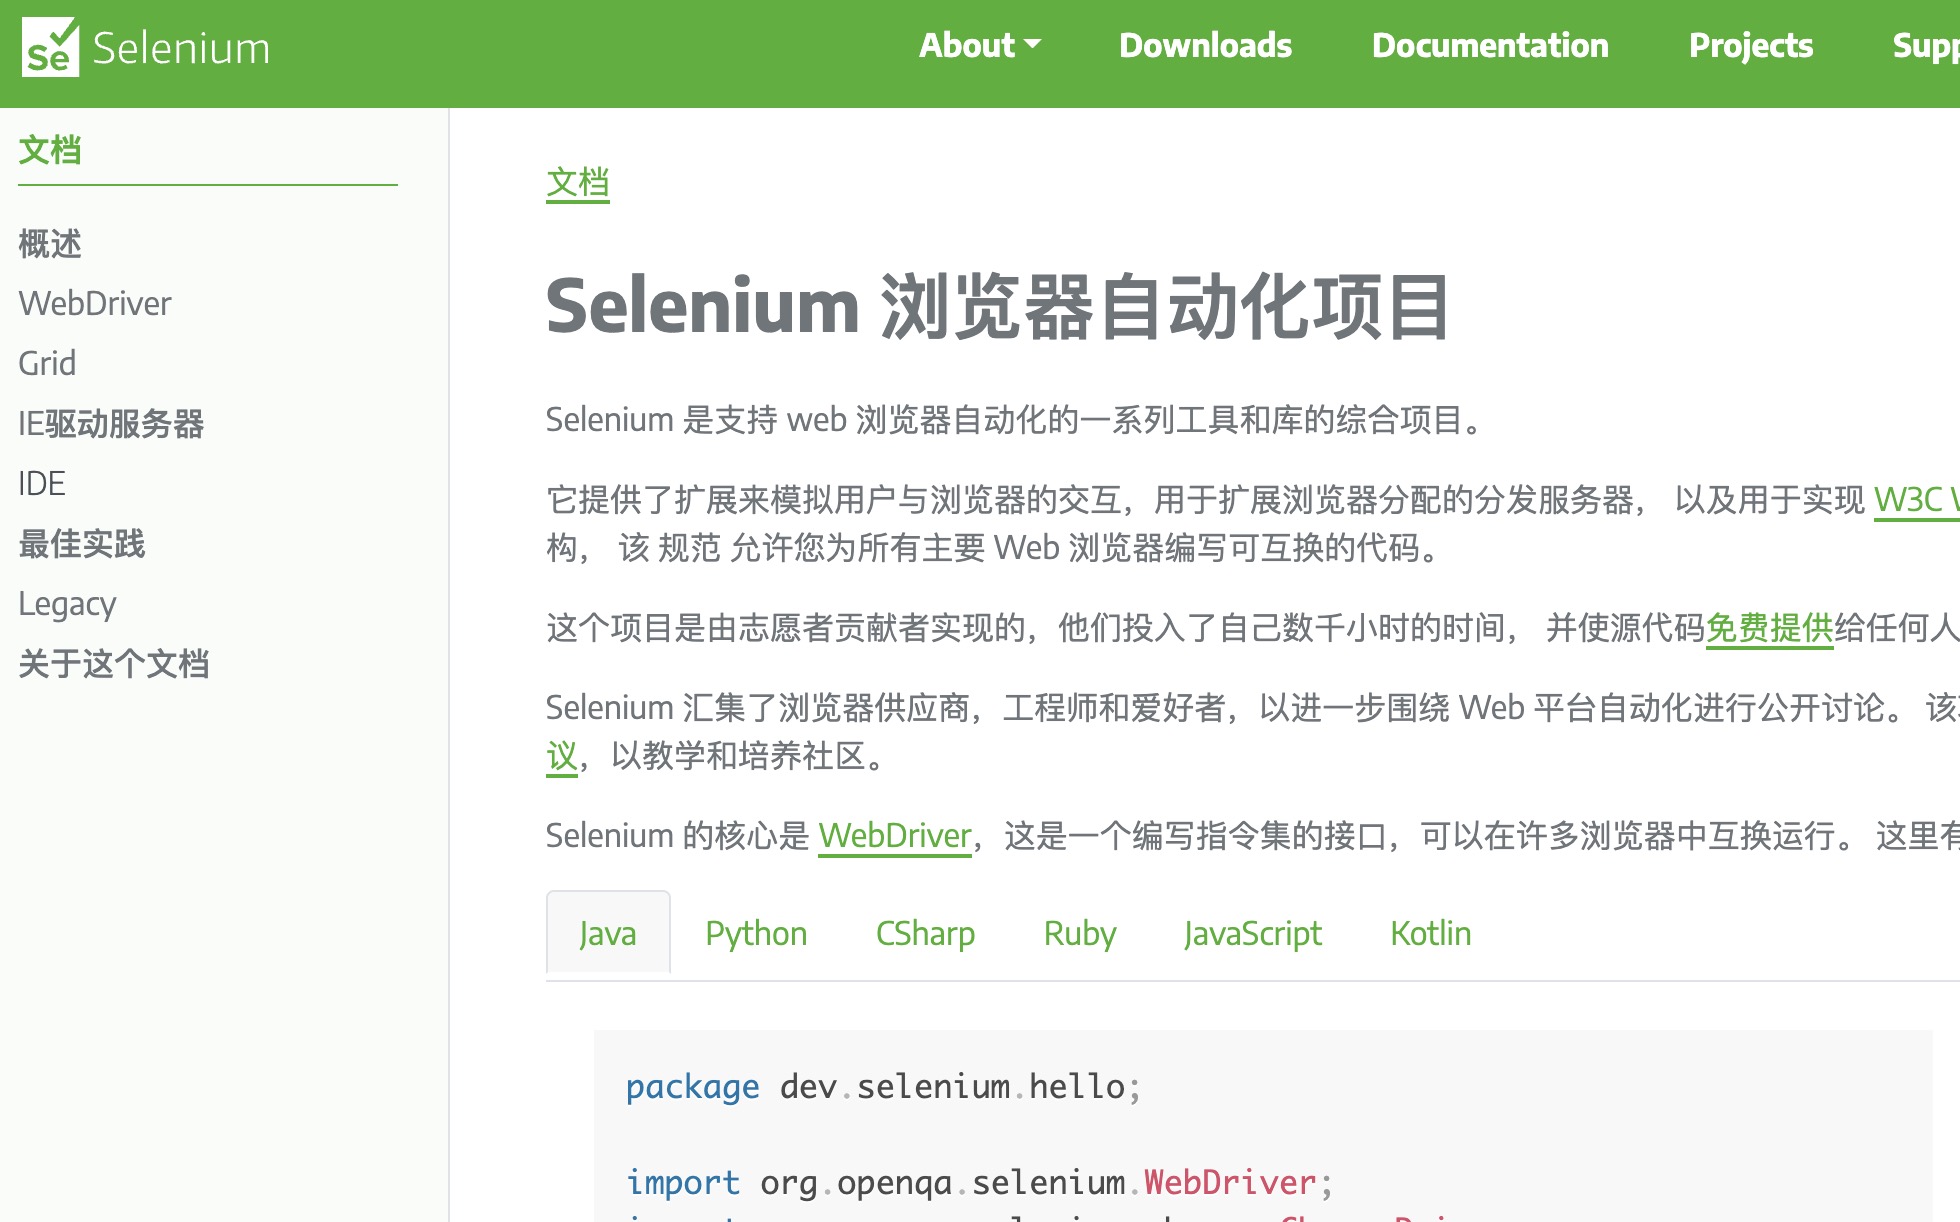
Task: Open 最佳实践 sidebar entry
Action: (82, 544)
